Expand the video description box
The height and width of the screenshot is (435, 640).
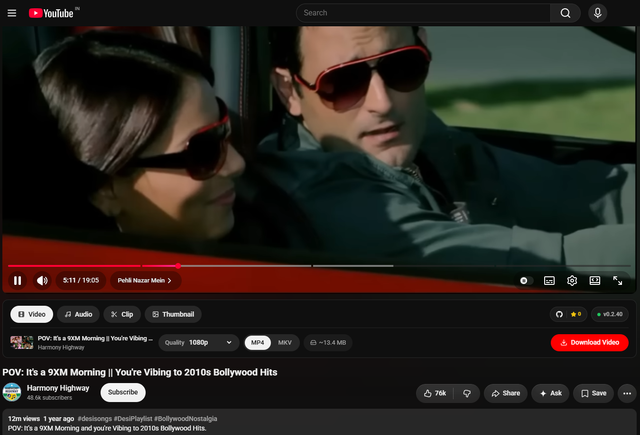coord(319,423)
